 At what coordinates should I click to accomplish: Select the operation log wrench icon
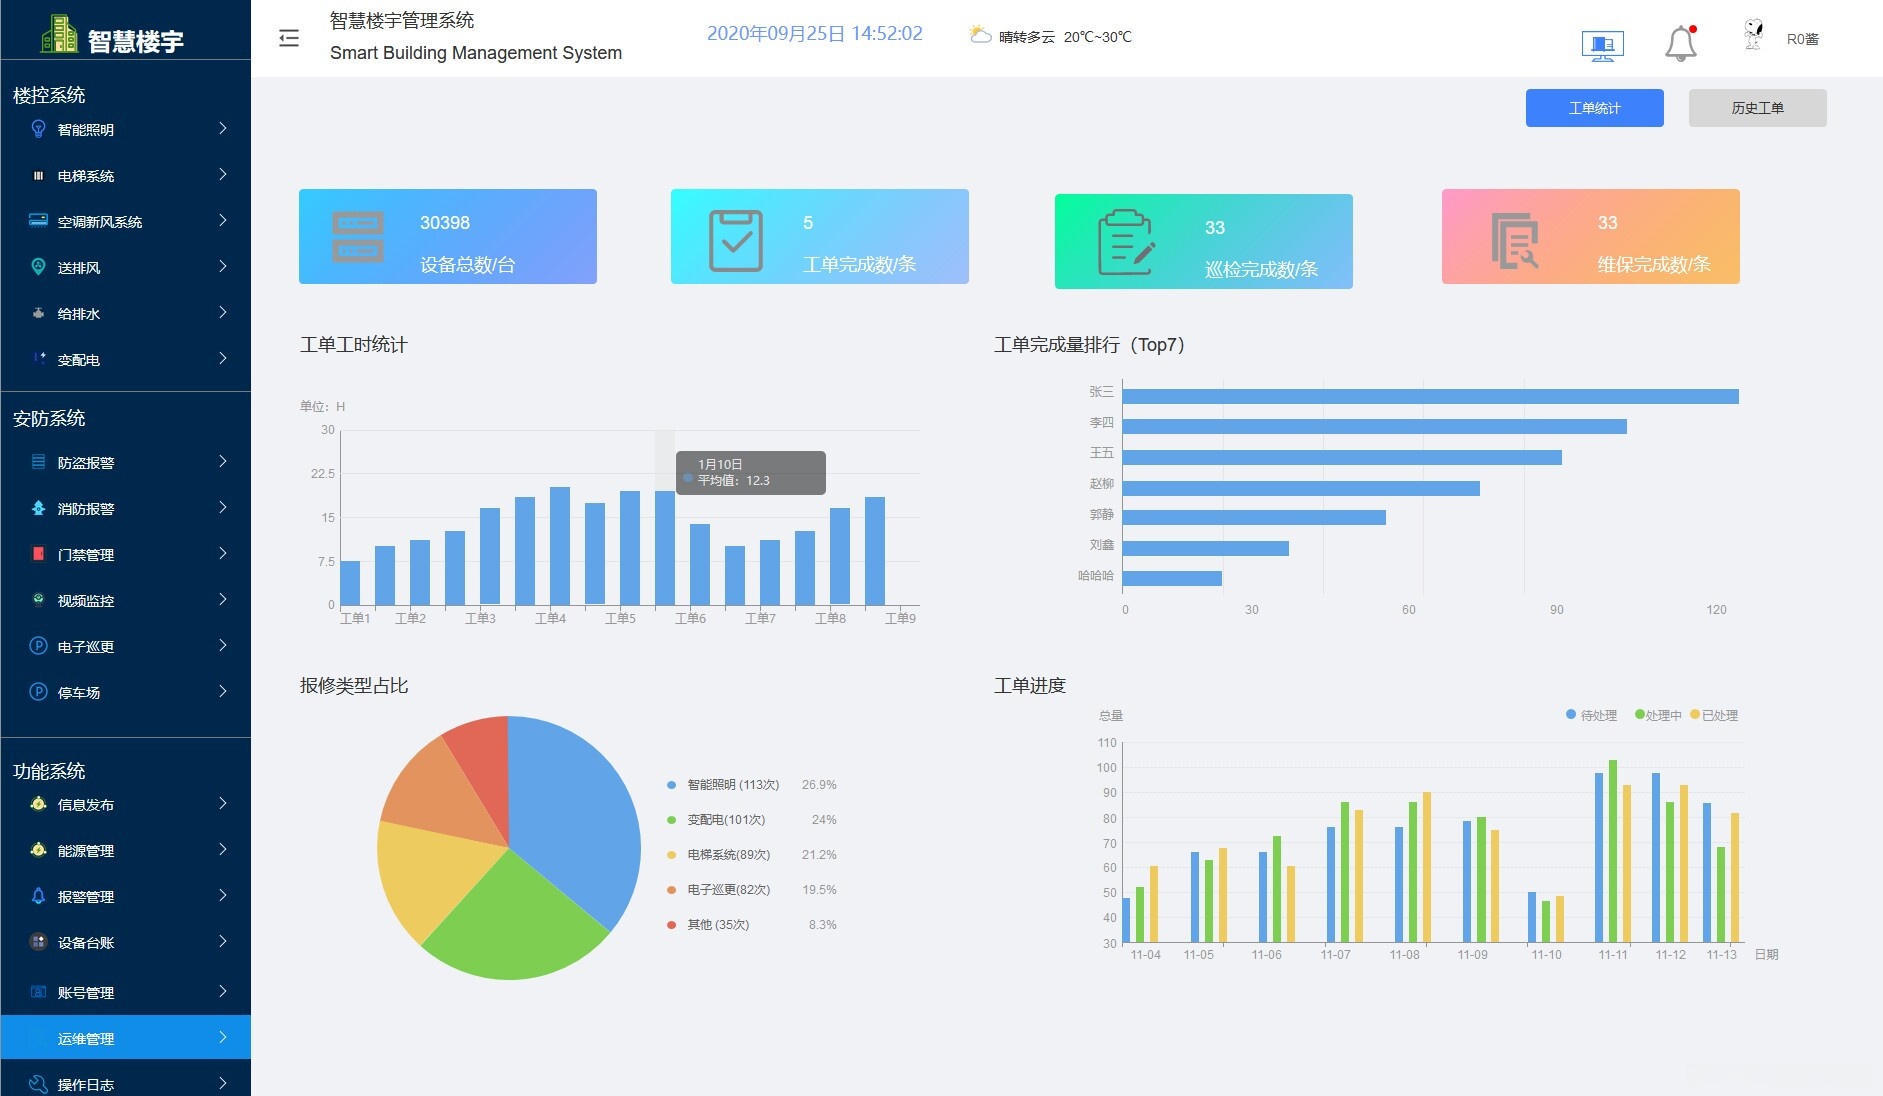click(x=38, y=1084)
